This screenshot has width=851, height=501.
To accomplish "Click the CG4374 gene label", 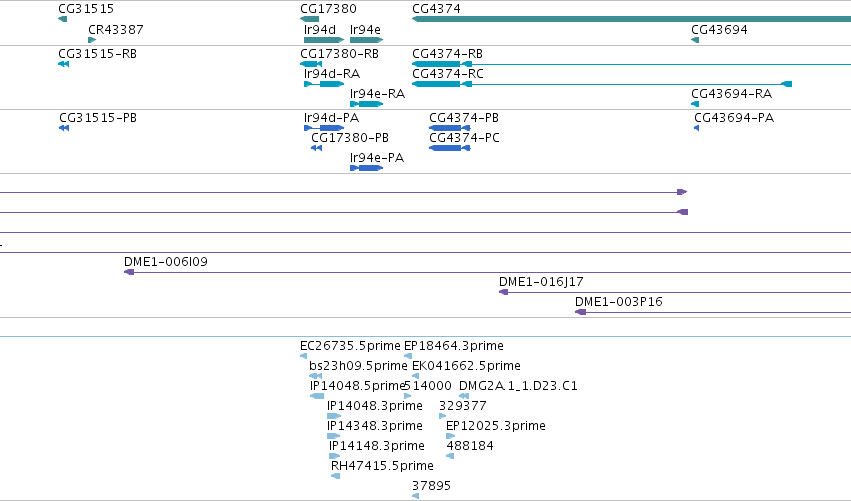I will tap(436, 9).
